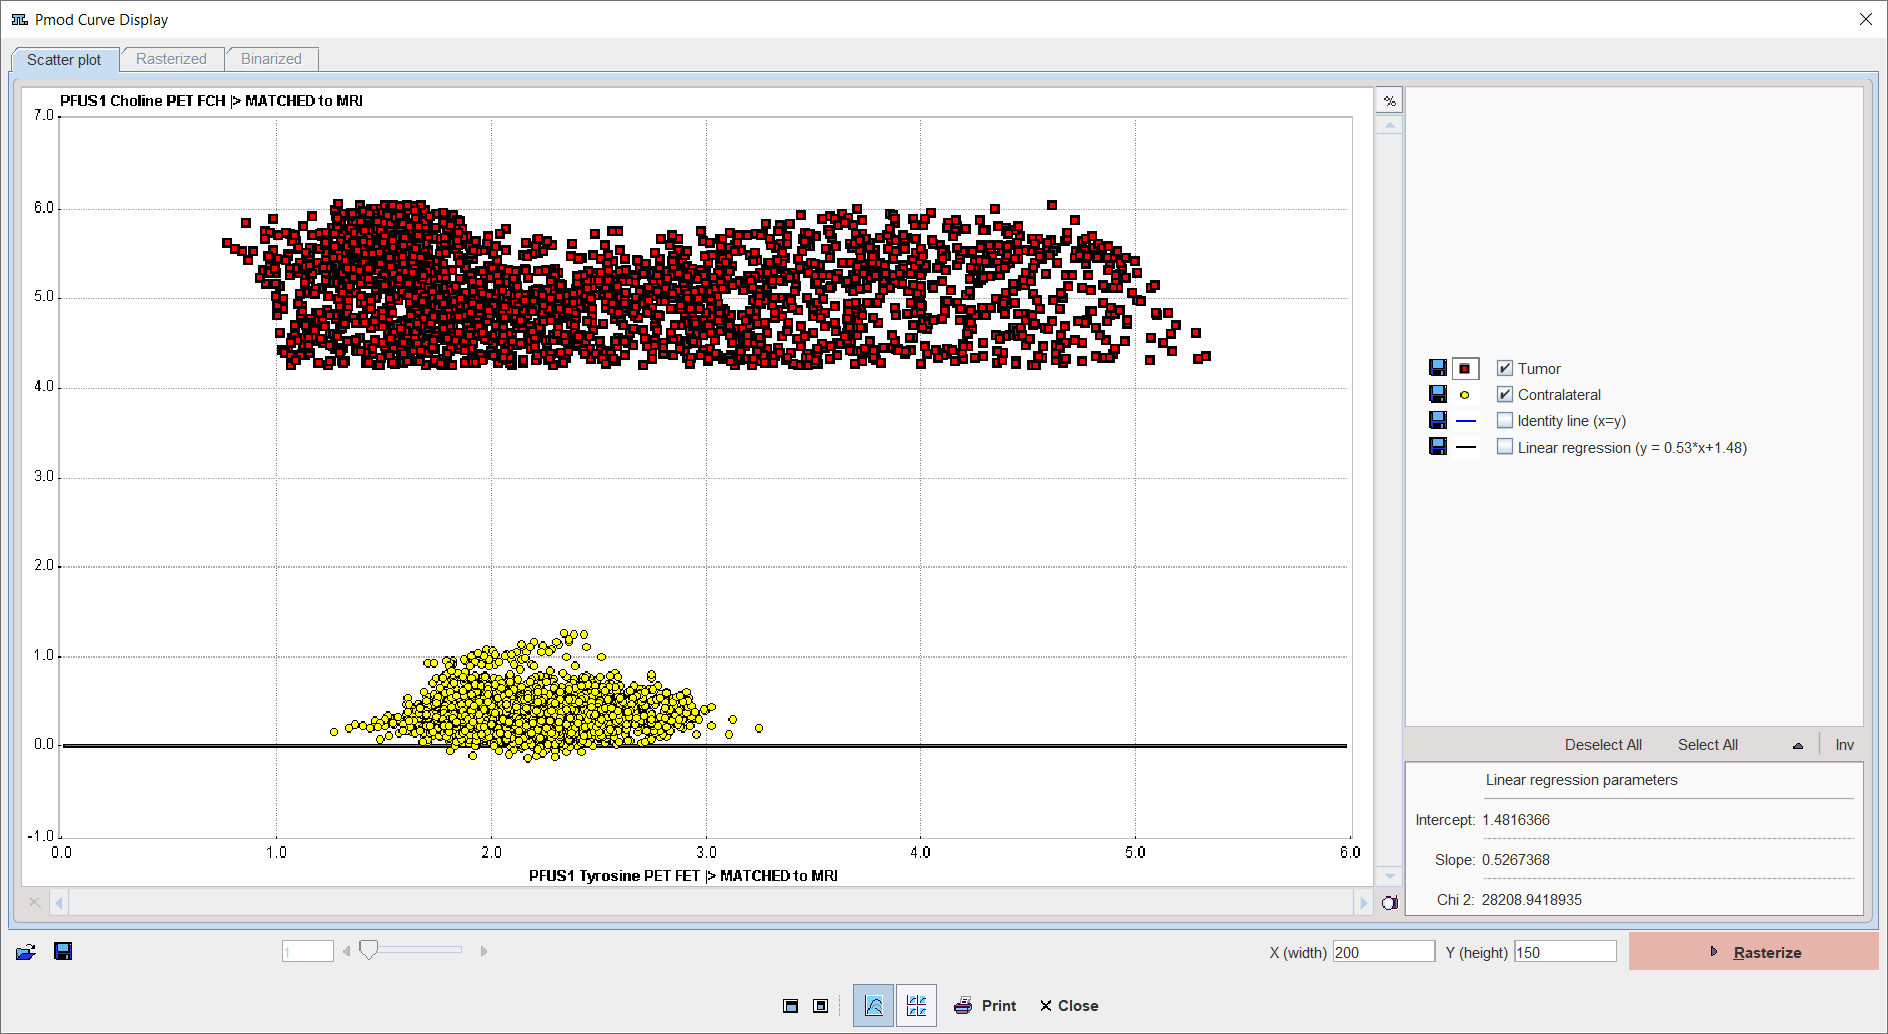Enable the Identity line (x=y) checkbox

pyautogui.click(x=1504, y=420)
